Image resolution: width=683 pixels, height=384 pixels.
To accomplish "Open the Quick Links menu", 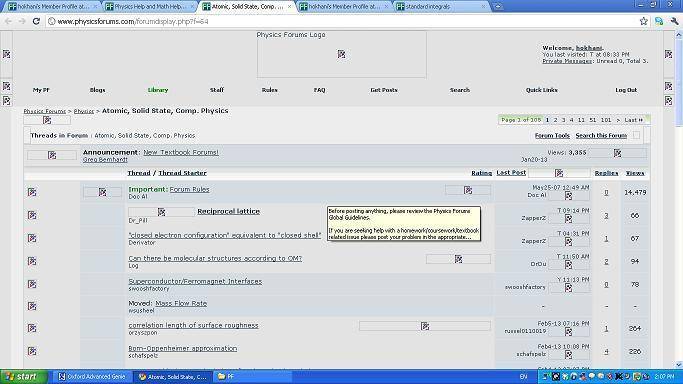I will coord(541,90).
